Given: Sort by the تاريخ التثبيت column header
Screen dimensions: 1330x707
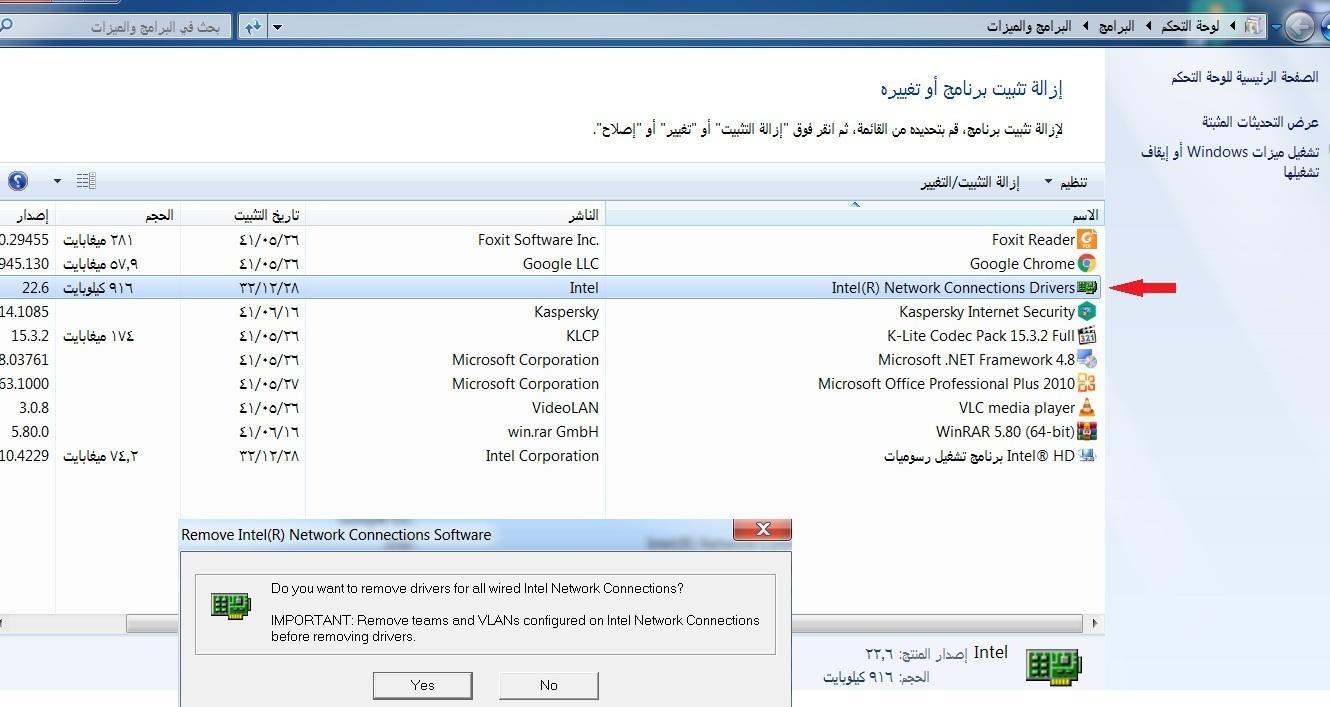Looking at the screenshot, I should click(243, 215).
